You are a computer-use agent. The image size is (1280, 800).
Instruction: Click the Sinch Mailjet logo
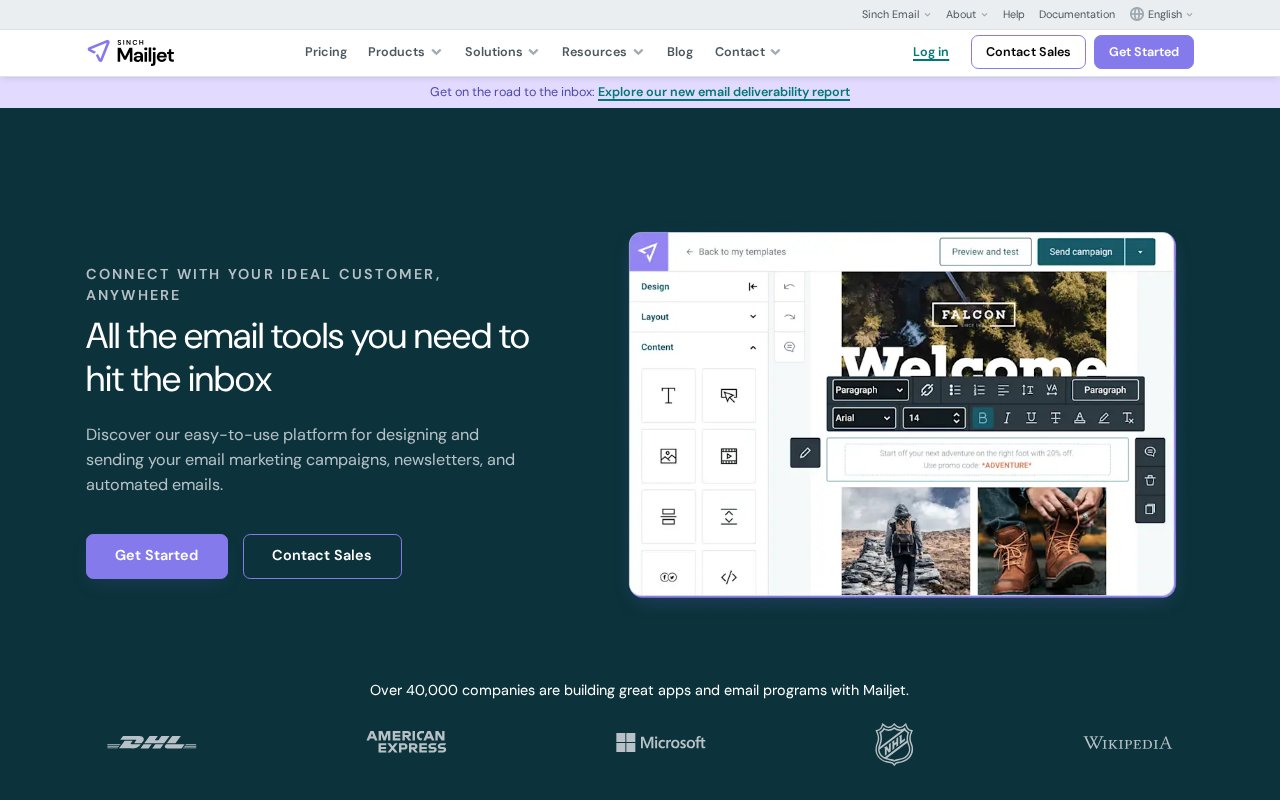coord(130,52)
